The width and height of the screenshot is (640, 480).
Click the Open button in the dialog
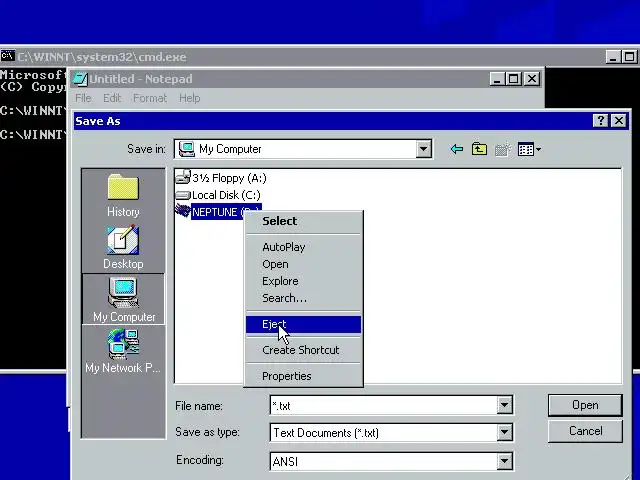point(585,405)
